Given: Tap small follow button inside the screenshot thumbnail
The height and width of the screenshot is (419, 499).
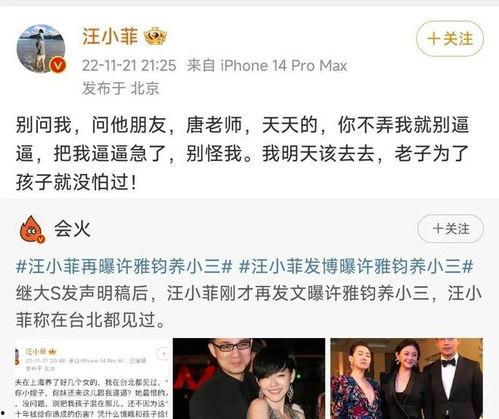Looking at the screenshot, I should click(163, 354).
